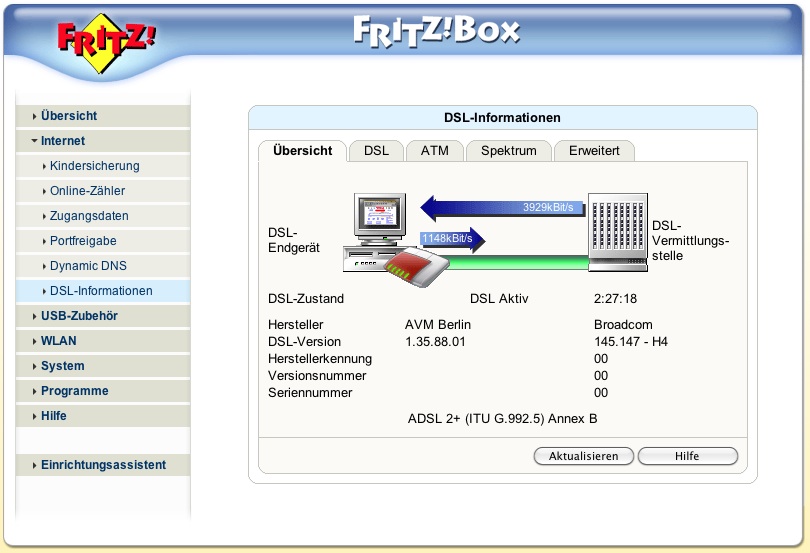810x553 pixels.
Task: Open the Hilfe sidebar menu
Action: click(x=103, y=416)
